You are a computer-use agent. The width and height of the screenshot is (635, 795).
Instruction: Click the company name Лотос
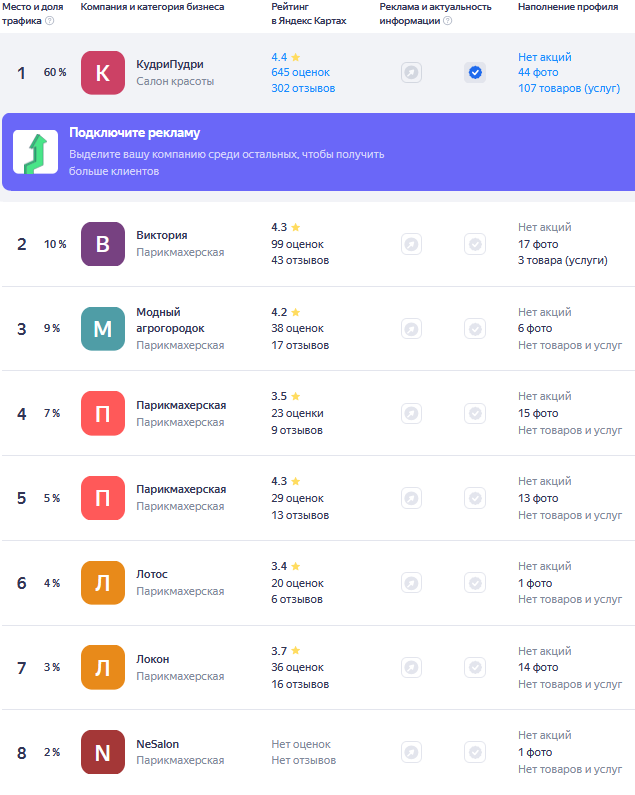pos(152,574)
